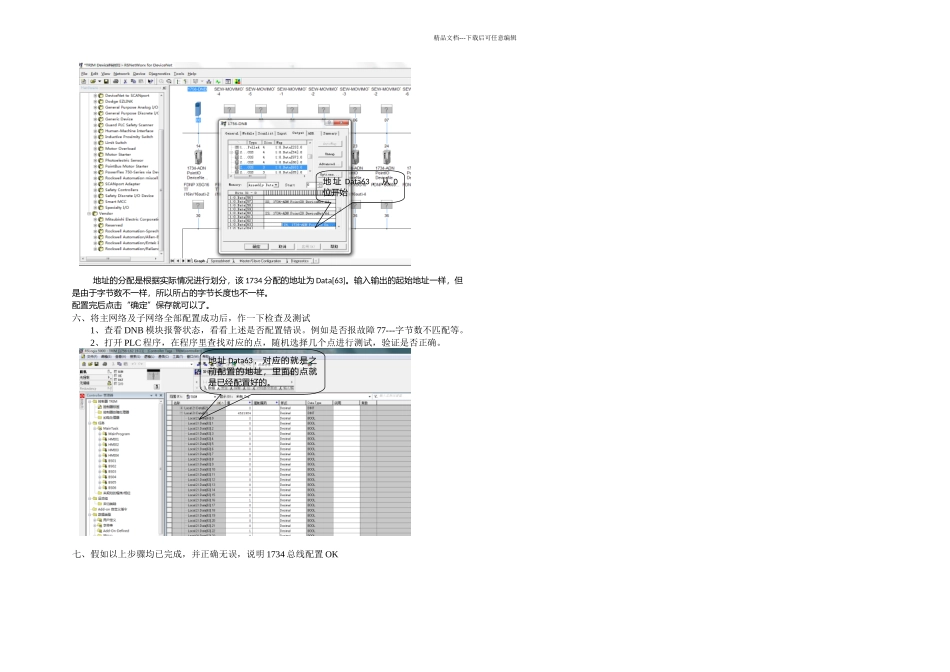Screen dimensions: 950x672
Task: Open the Tools menu in RSNetWorx
Action: (179, 74)
